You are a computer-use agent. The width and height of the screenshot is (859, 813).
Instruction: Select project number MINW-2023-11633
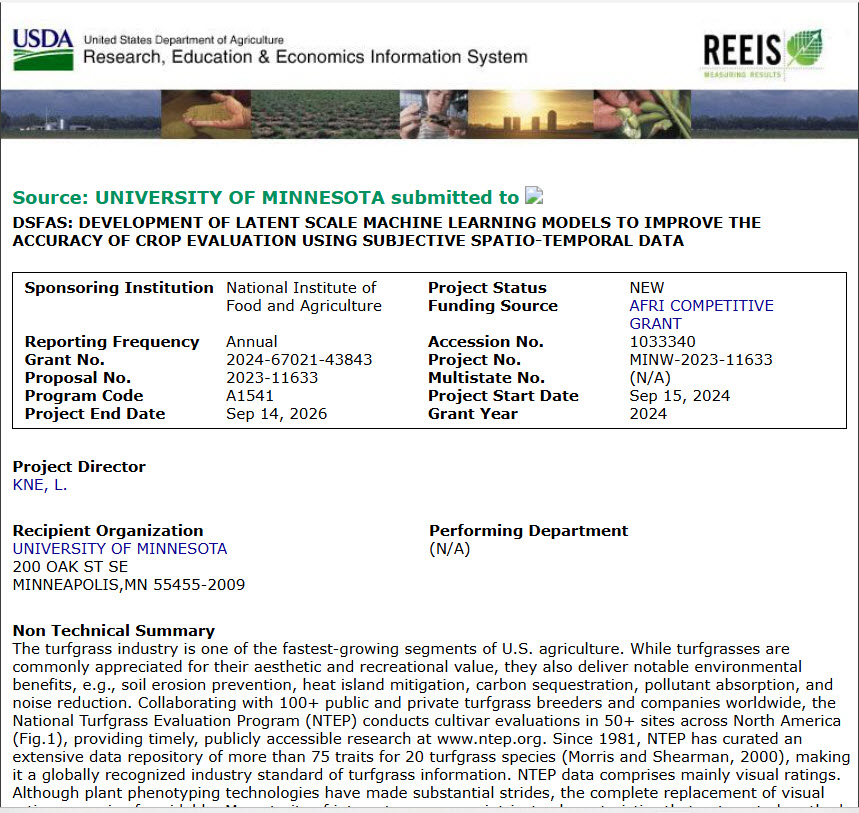pyautogui.click(x=701, y=360)
